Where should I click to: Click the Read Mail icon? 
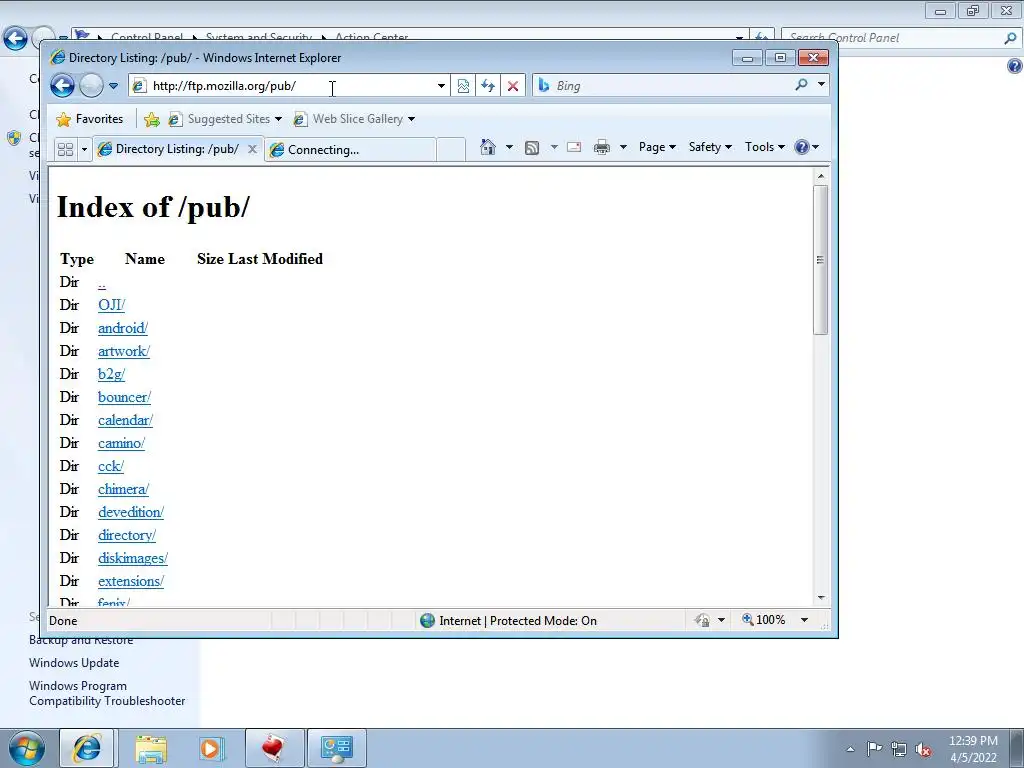click(574, 147)
